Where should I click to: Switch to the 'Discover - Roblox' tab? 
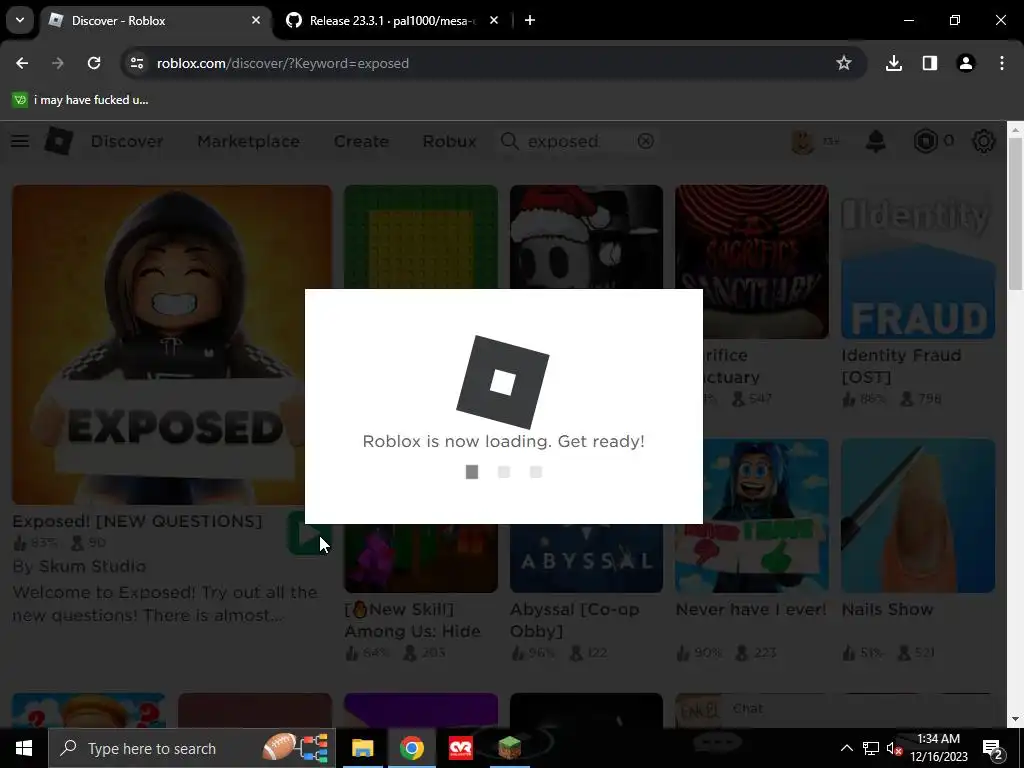[157, 20]
